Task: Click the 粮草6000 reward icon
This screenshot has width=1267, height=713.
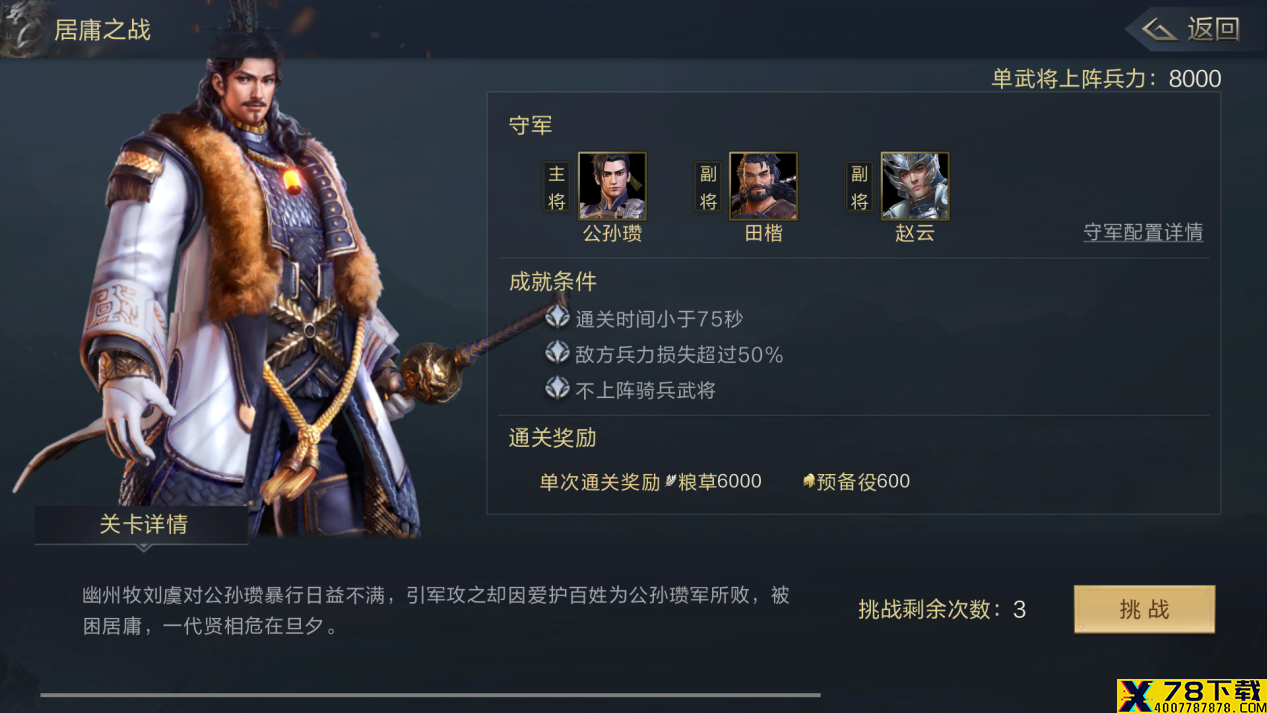Action: tap(671, 481)
